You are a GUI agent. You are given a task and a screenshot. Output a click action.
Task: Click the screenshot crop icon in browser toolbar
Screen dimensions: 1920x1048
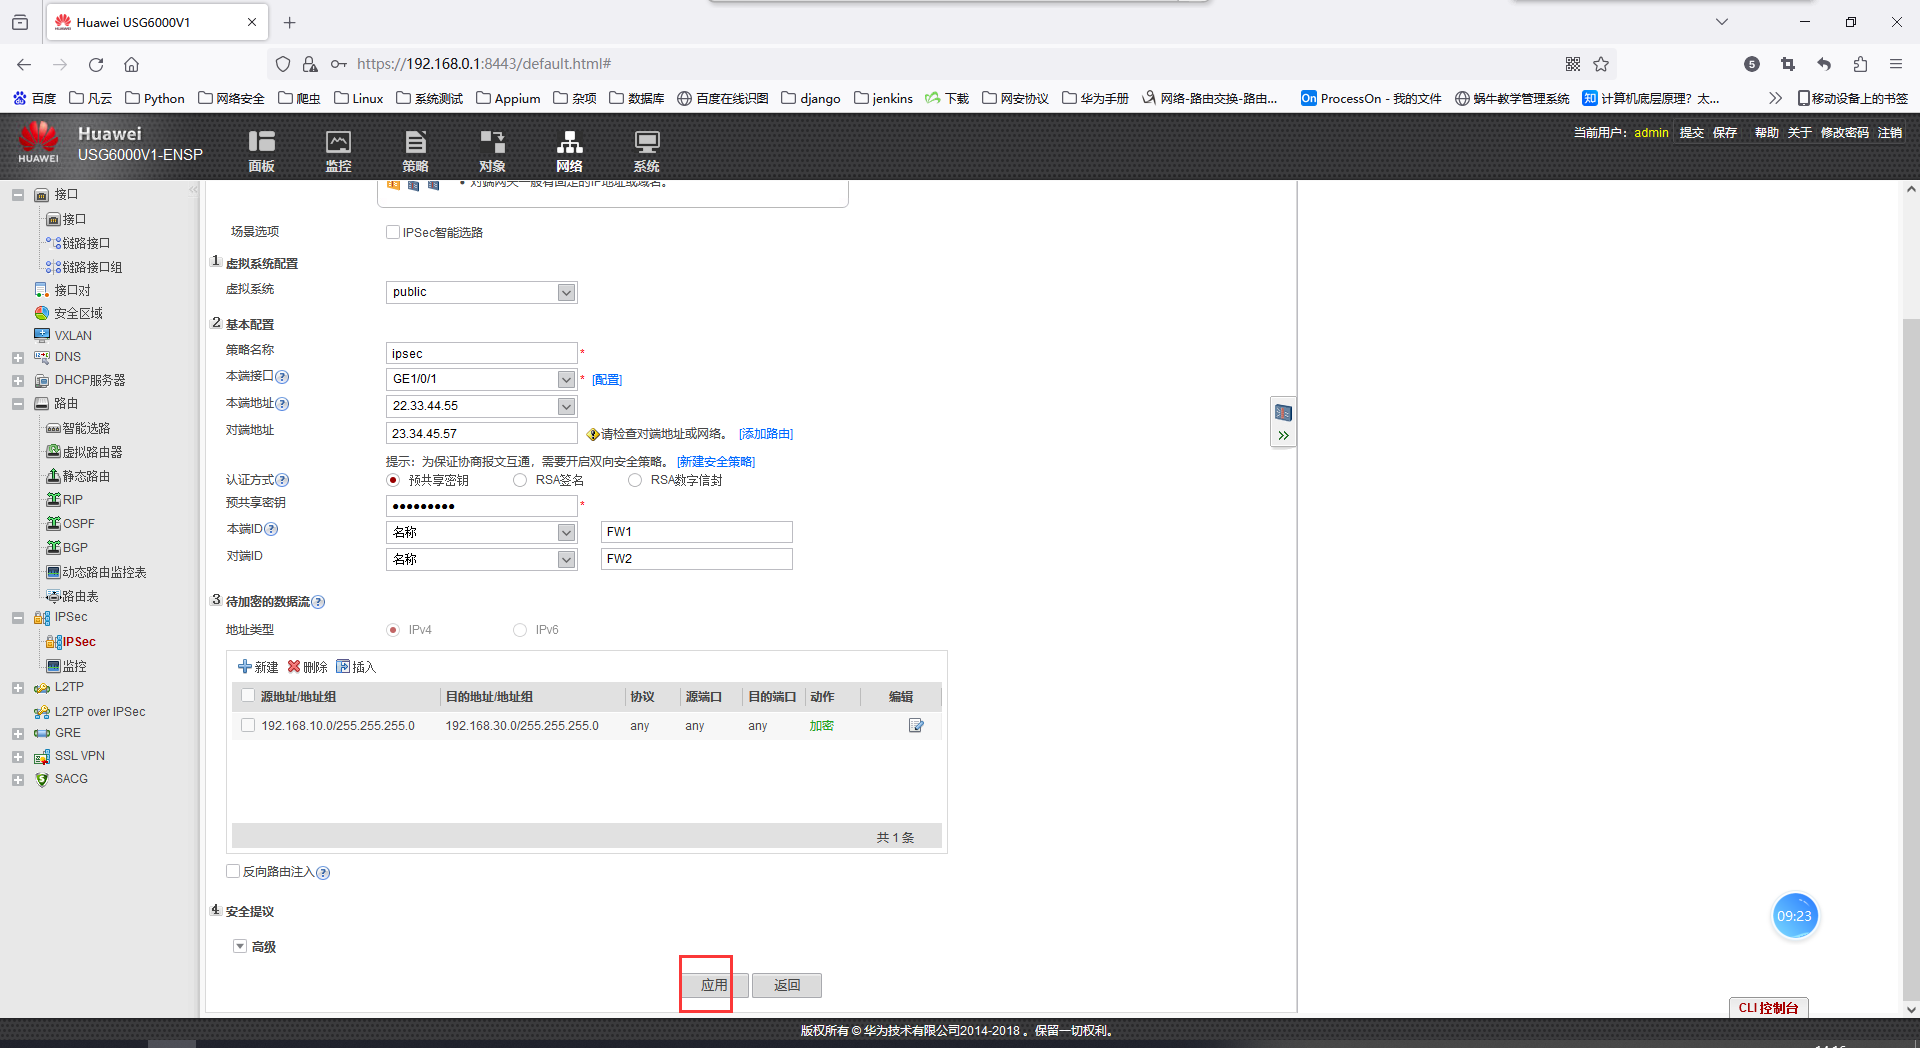click(x=1788, y=64)
